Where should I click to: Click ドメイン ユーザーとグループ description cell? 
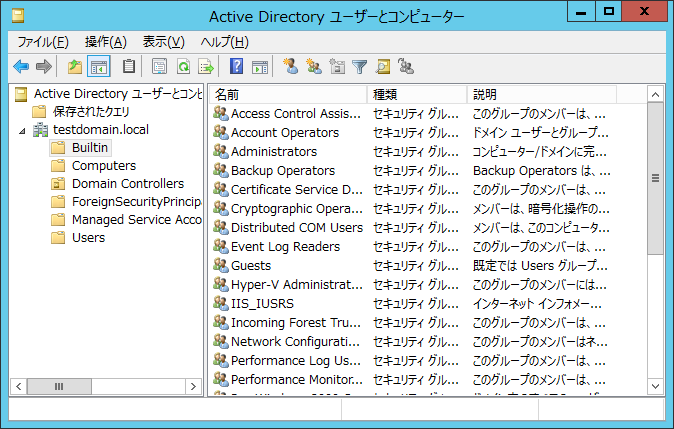(x=541, y=132)
